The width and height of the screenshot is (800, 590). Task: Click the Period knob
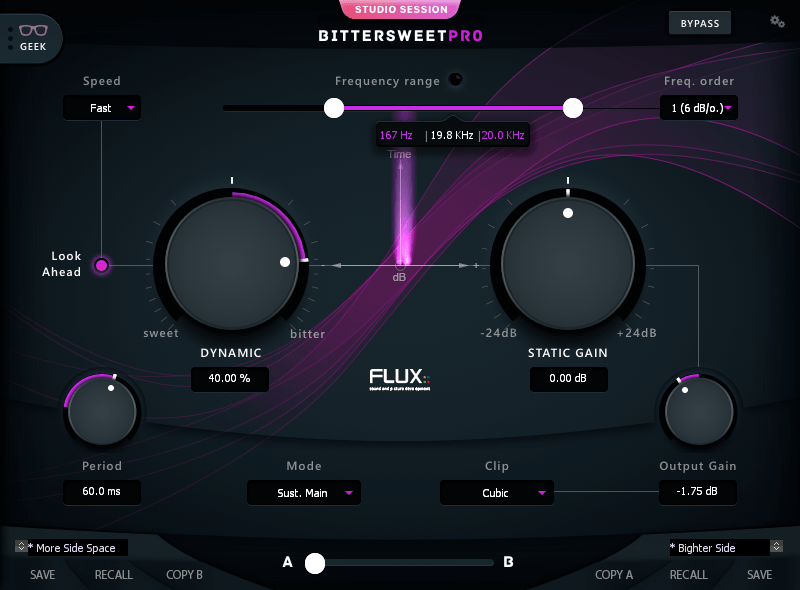[x=101, y=409]
